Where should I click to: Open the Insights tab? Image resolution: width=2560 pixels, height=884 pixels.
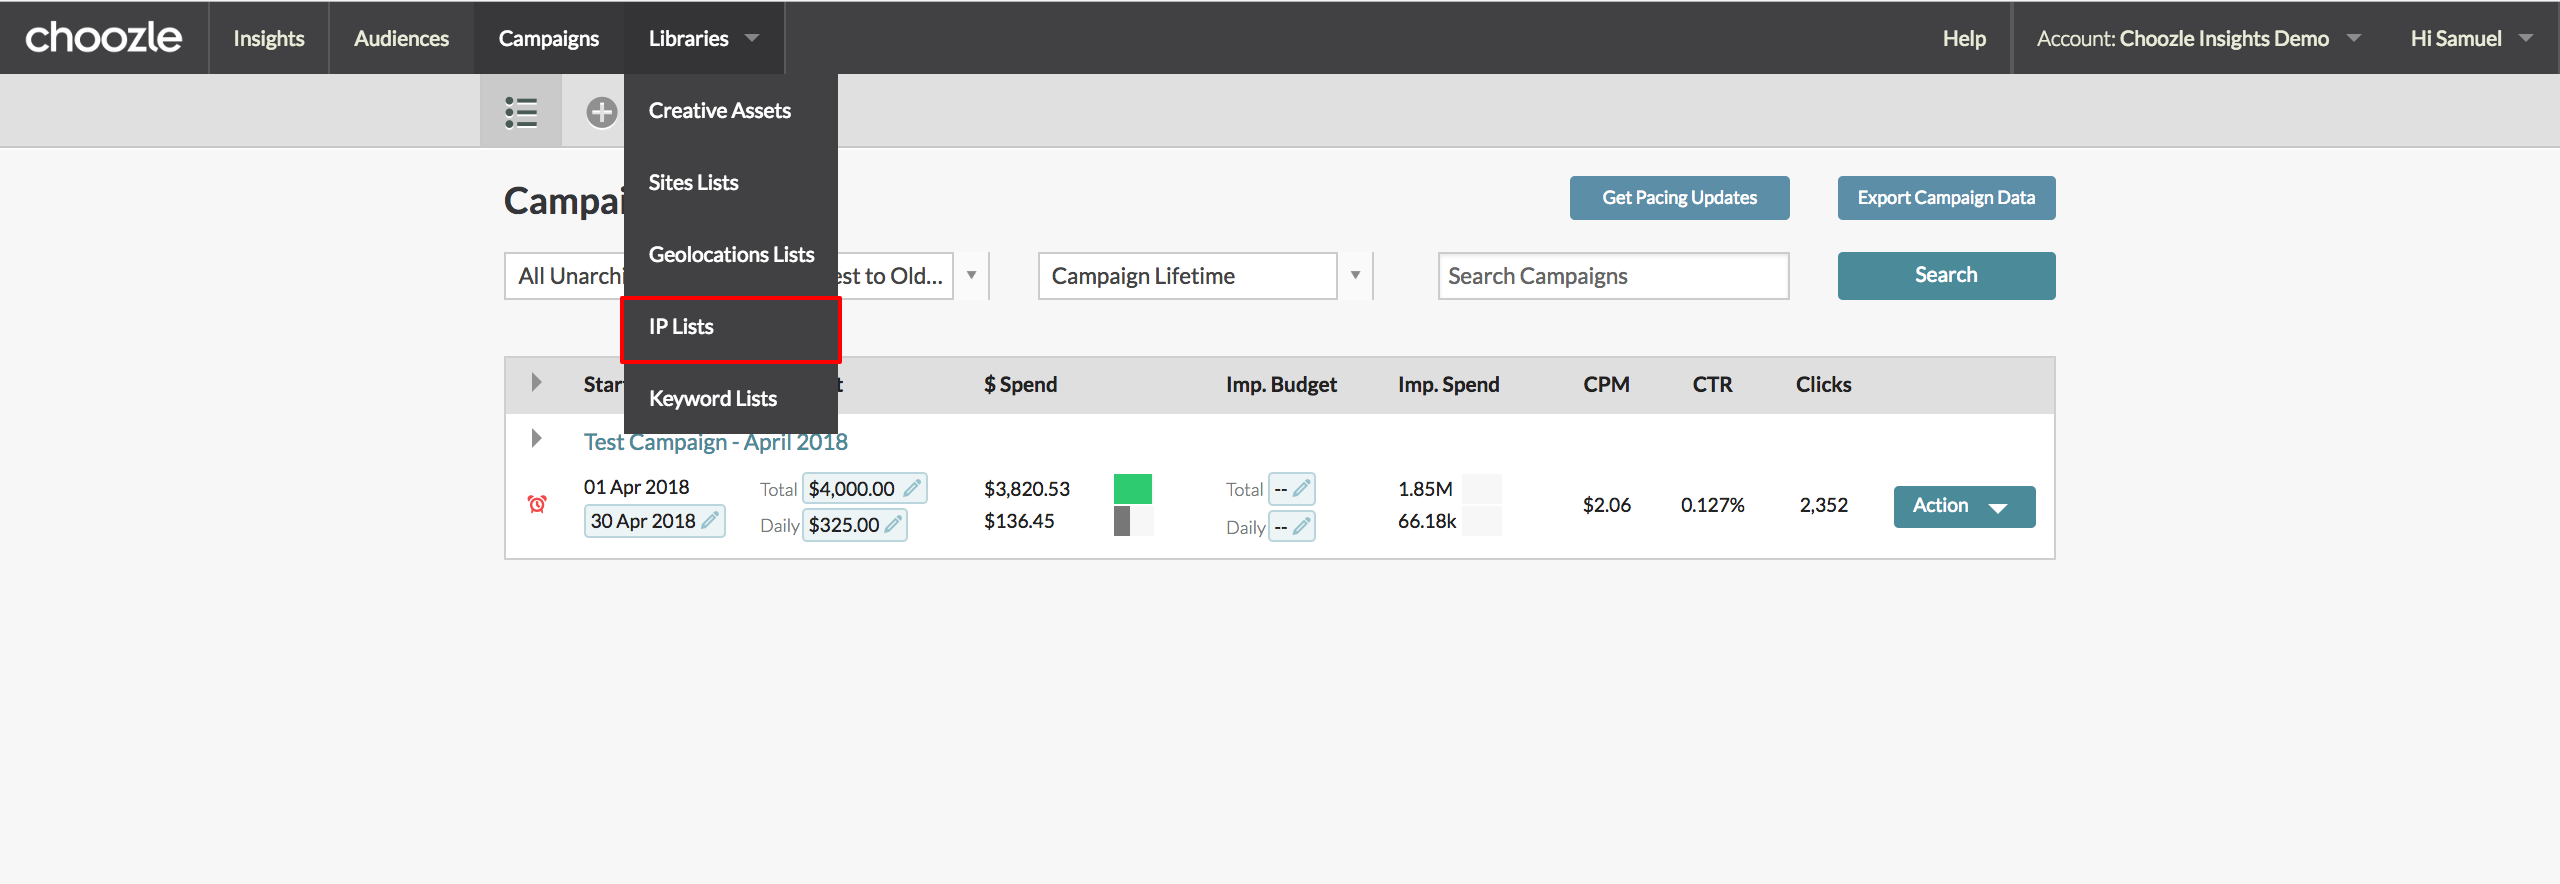pyautogui.click(x=269, y=38)
